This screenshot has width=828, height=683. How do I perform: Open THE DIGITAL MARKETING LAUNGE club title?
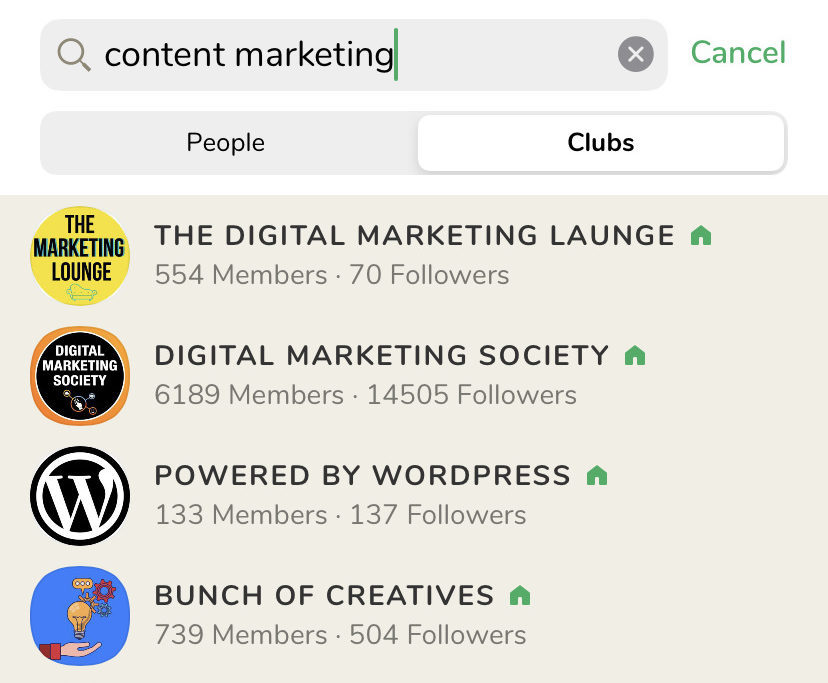(x=414, y=236)
